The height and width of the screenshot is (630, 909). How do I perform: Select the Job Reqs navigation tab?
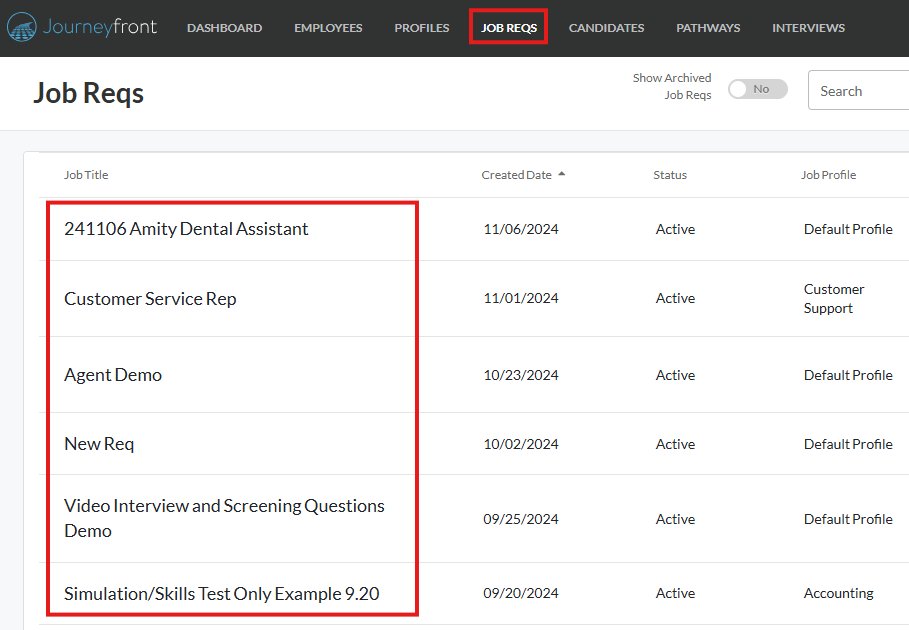[x=508, y=28]
